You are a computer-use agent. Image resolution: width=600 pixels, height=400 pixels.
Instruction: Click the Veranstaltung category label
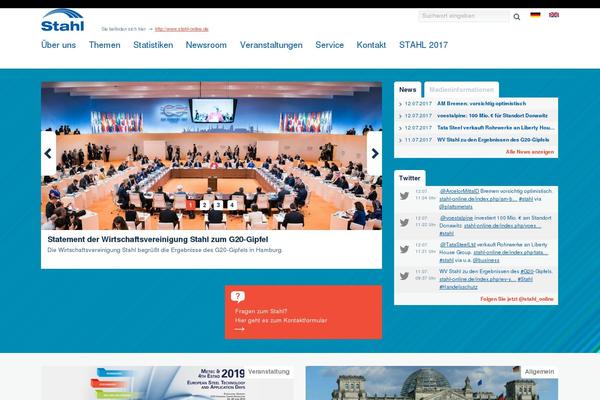(269, 372)
